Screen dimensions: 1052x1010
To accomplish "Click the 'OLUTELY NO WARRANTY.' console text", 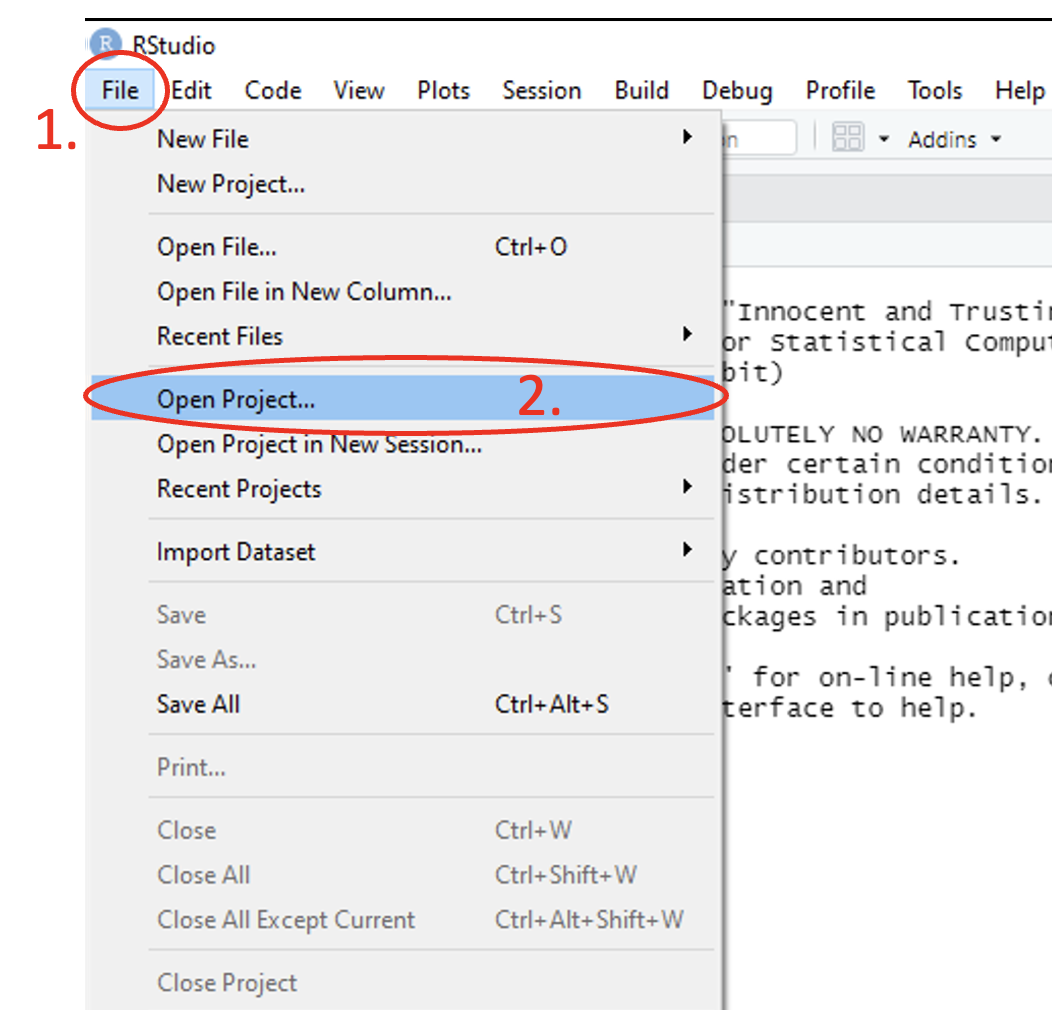I will pyautogui.click(x=882, y=434).
